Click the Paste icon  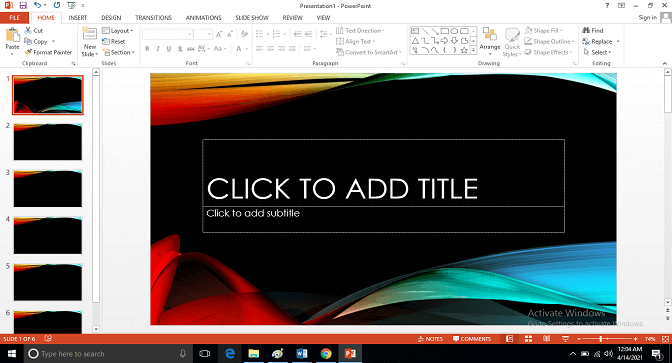(x=12, y=35)
